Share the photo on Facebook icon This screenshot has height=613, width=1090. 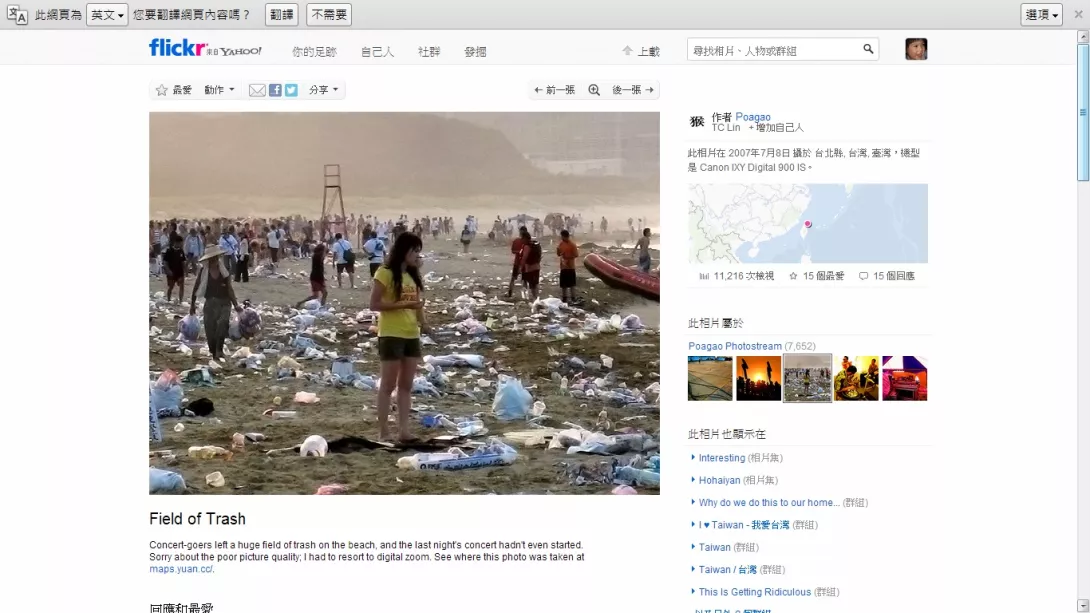coord(275,90)
